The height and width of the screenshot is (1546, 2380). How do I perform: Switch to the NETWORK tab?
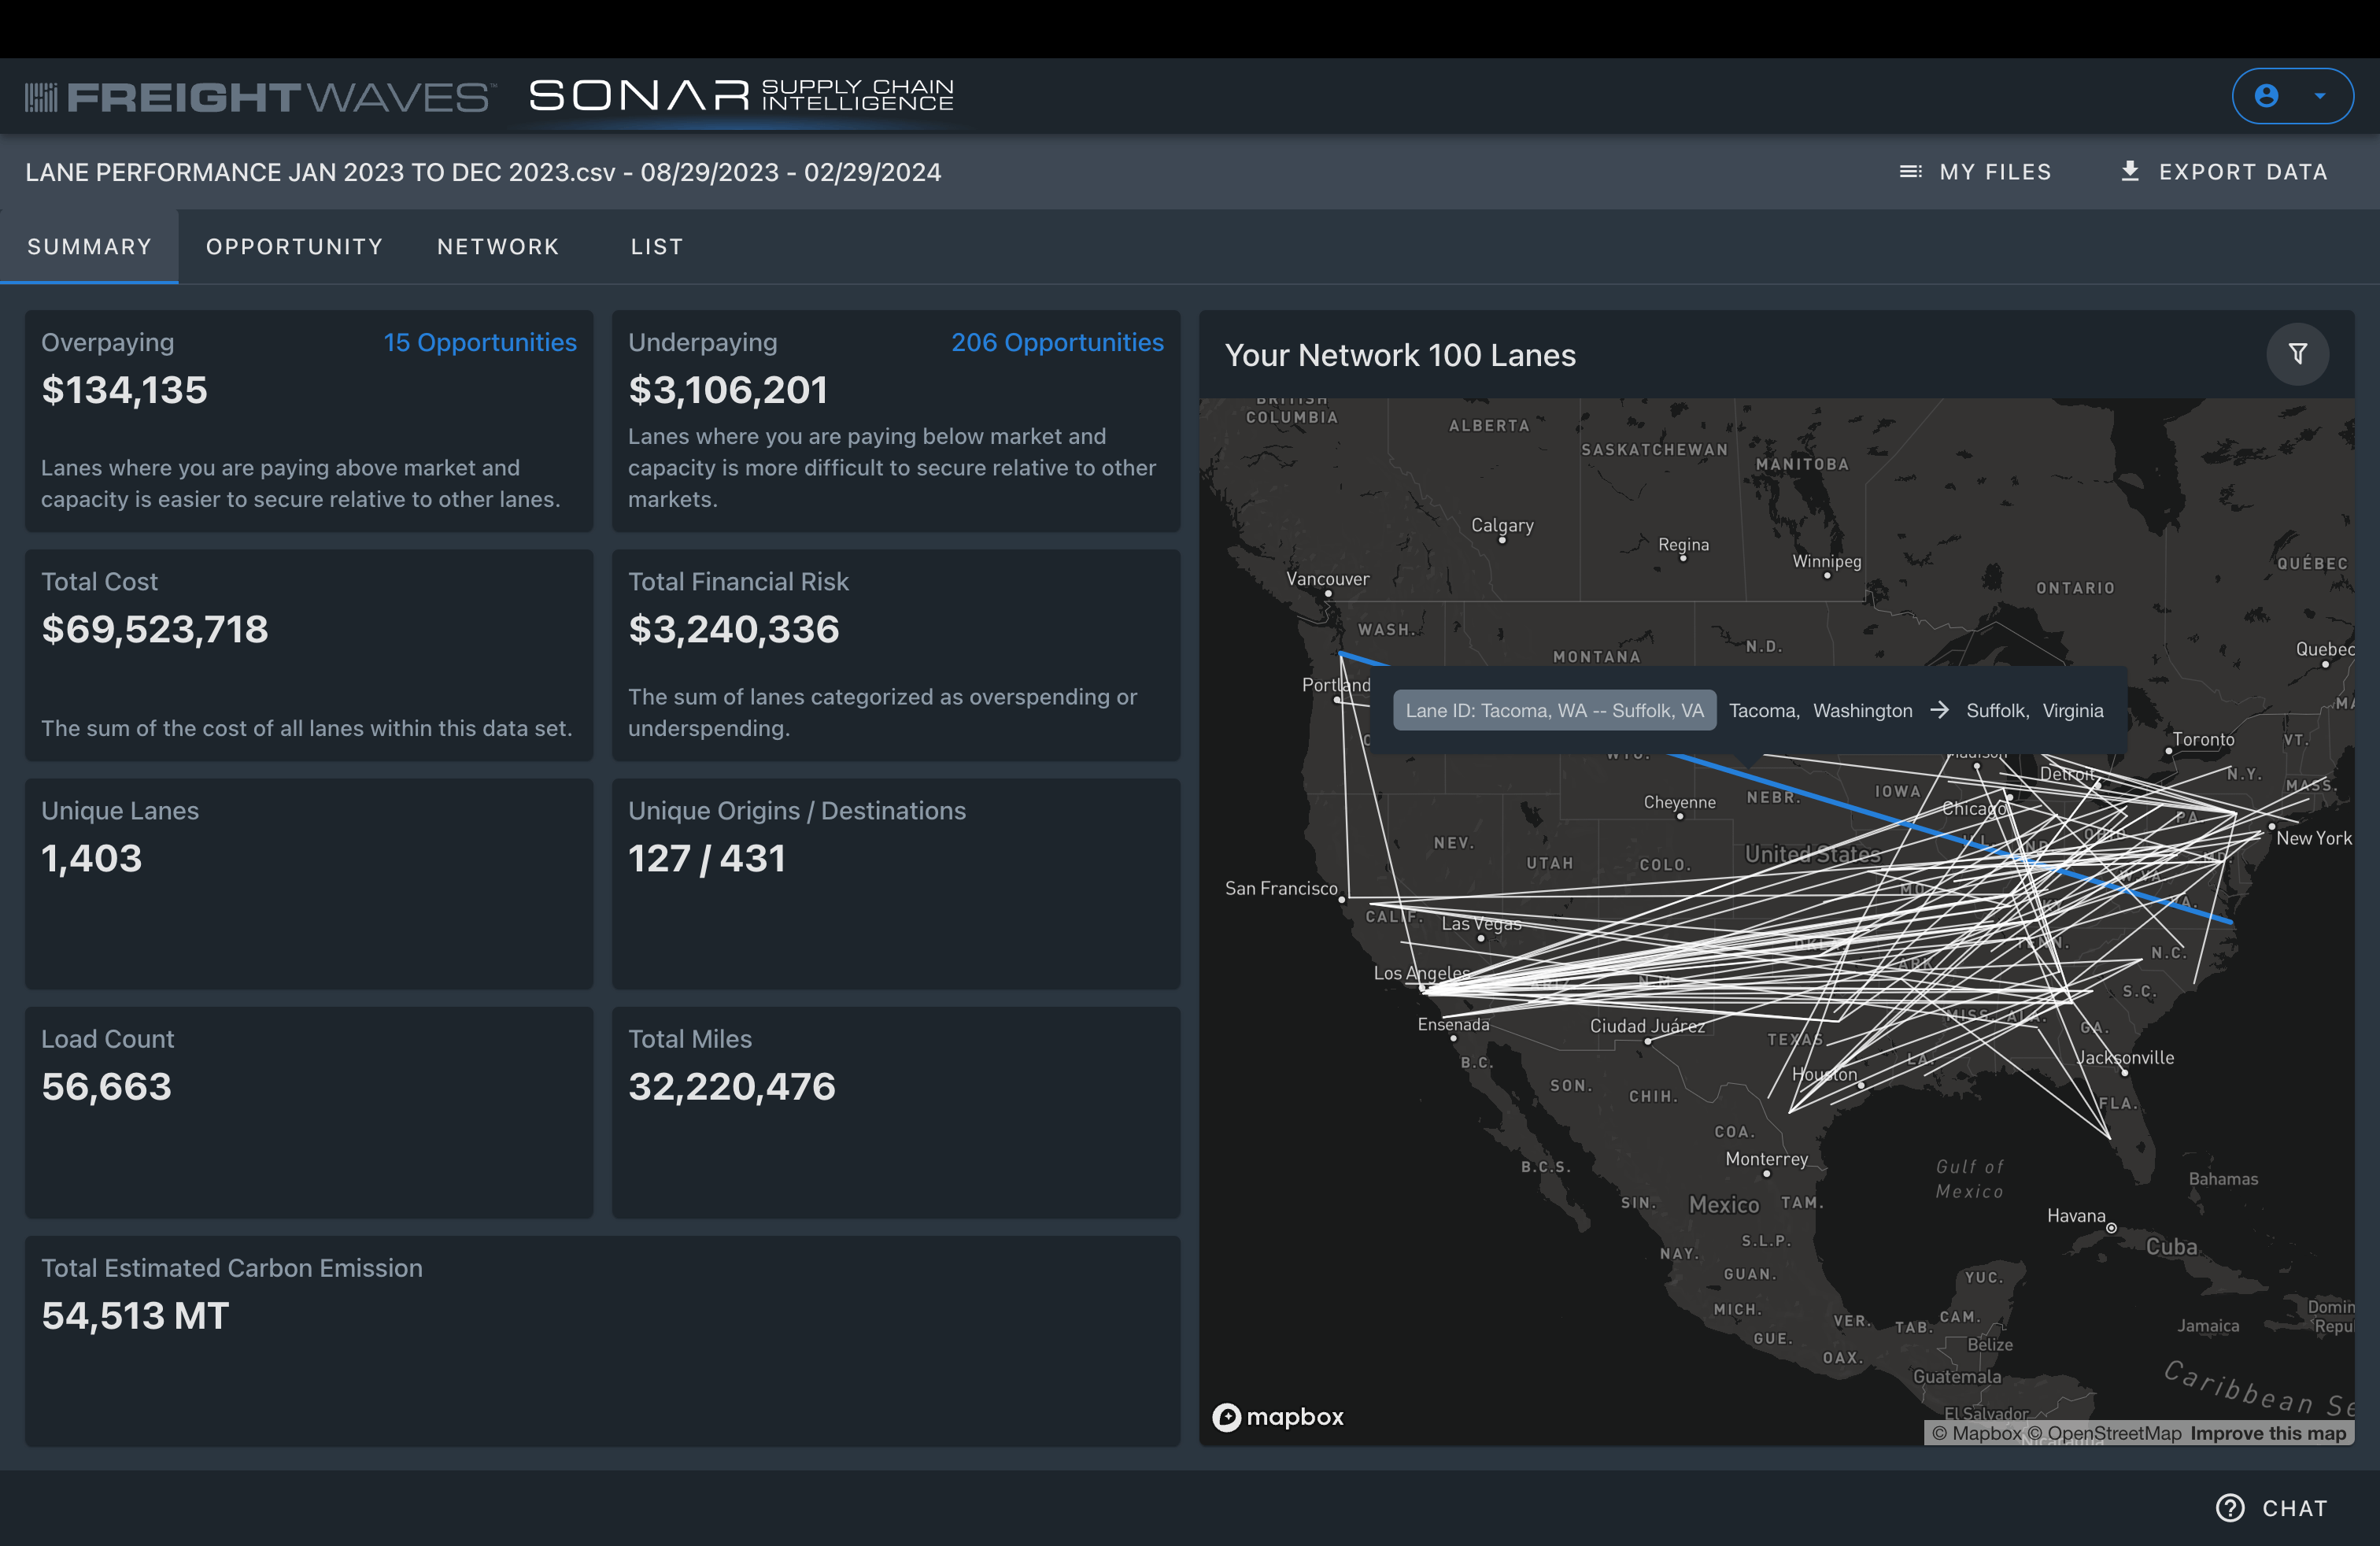click(497, 246)
